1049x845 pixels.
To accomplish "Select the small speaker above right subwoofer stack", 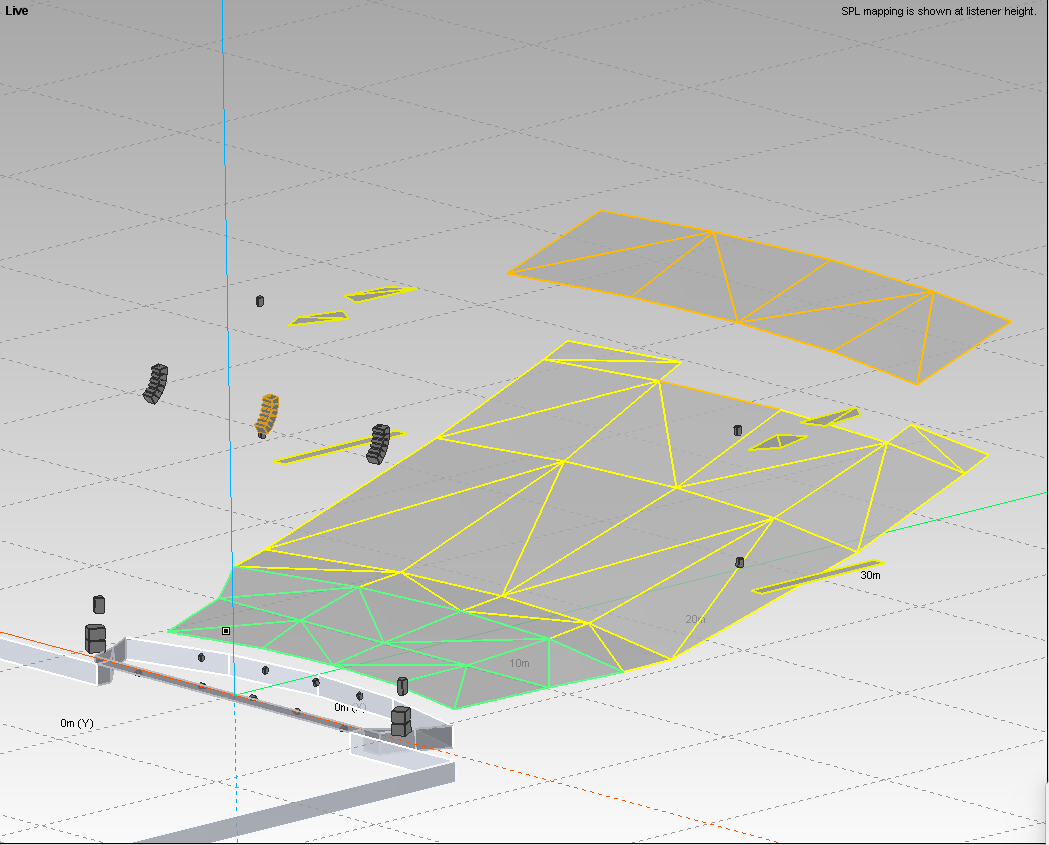I will tap(402, 685).
